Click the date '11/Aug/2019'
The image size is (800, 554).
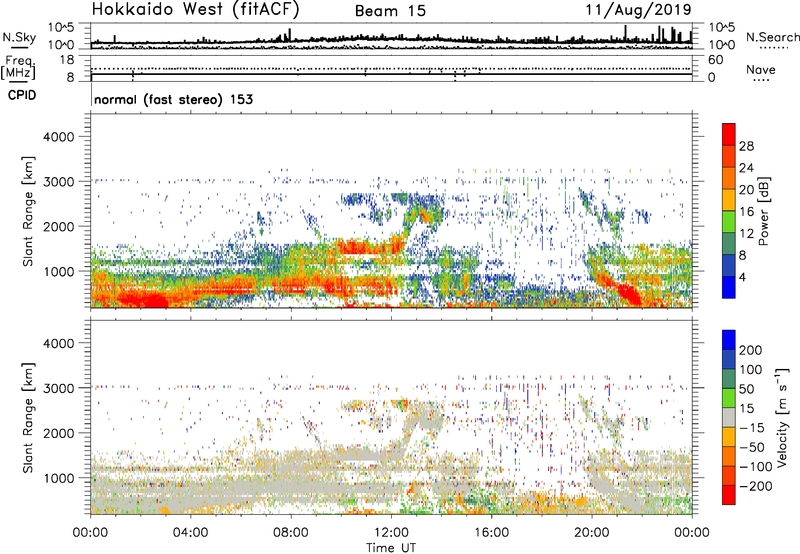click(x=638, y=10)
